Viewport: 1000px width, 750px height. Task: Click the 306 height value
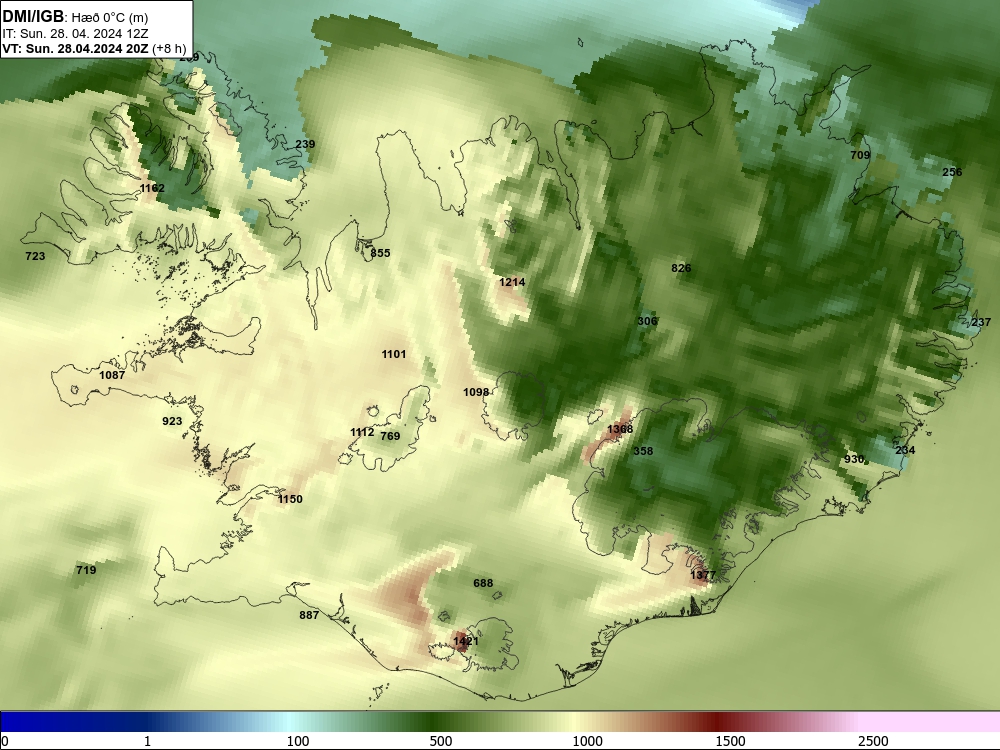pyautogui.click(x=647, y=321)
